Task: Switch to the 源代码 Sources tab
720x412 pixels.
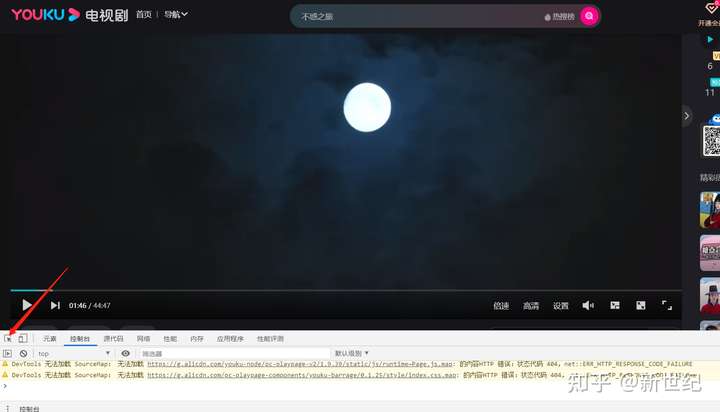Action: point(113,339)
